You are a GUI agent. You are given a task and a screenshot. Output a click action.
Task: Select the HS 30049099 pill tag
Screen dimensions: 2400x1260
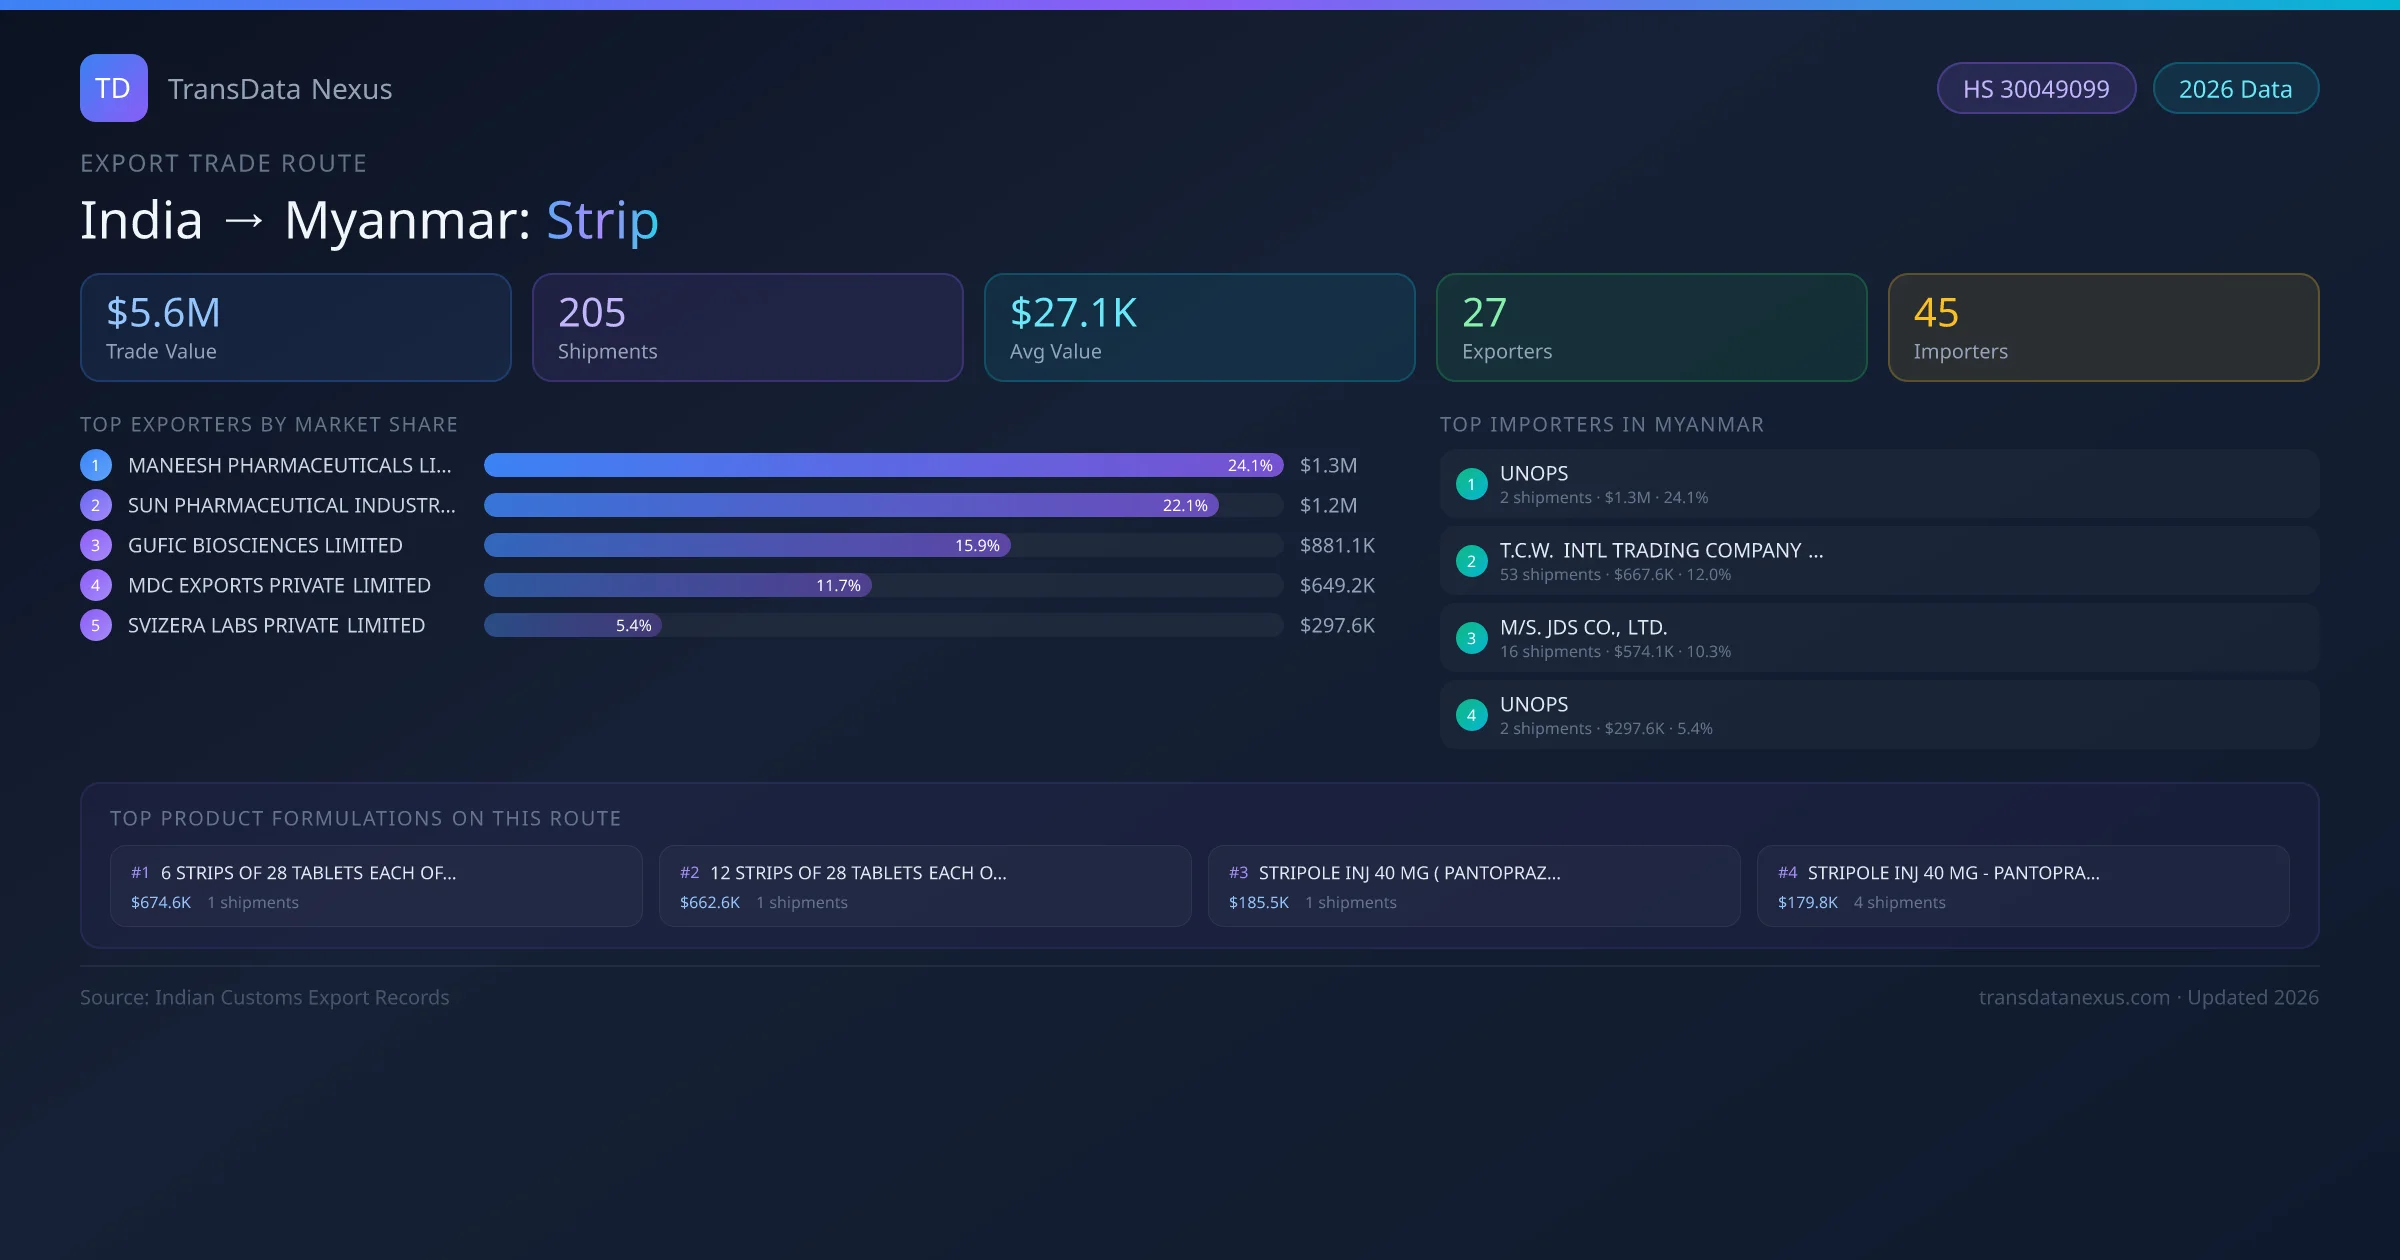[2036, 89]
